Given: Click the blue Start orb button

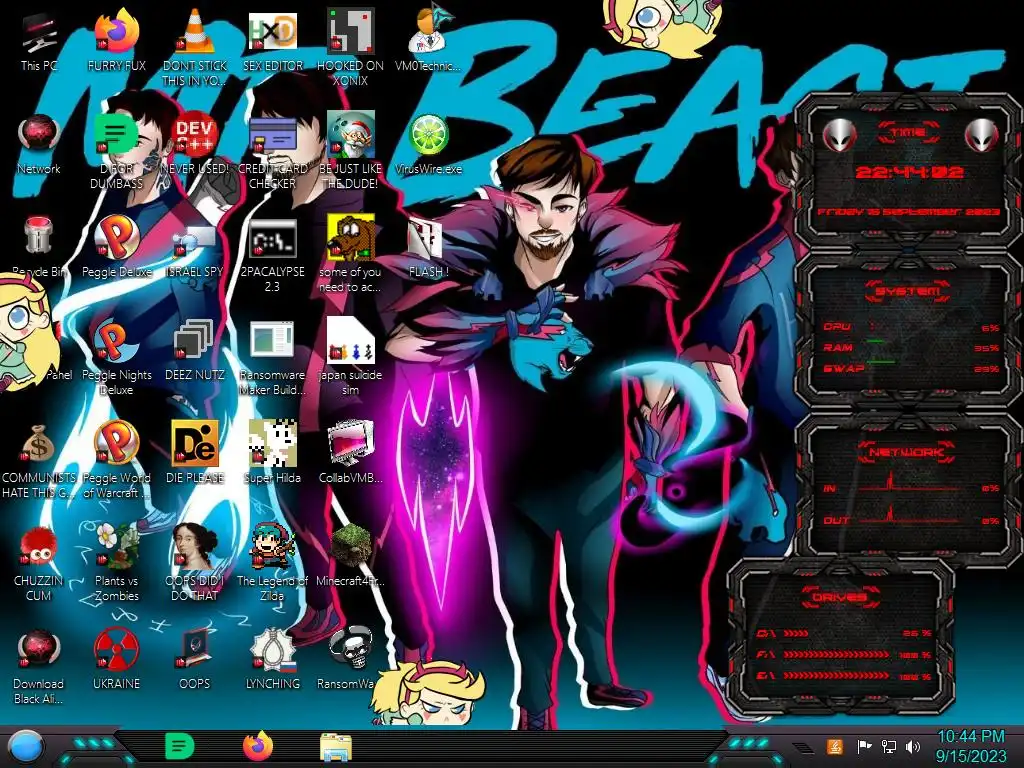Looking at the screenshot, I should (x=25, y=746).
